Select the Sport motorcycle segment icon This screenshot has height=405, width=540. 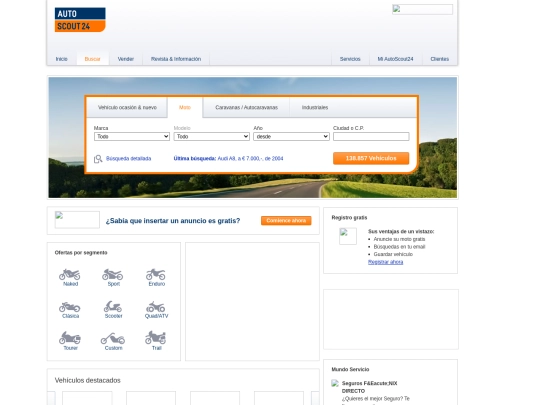[x=113, y=274]
